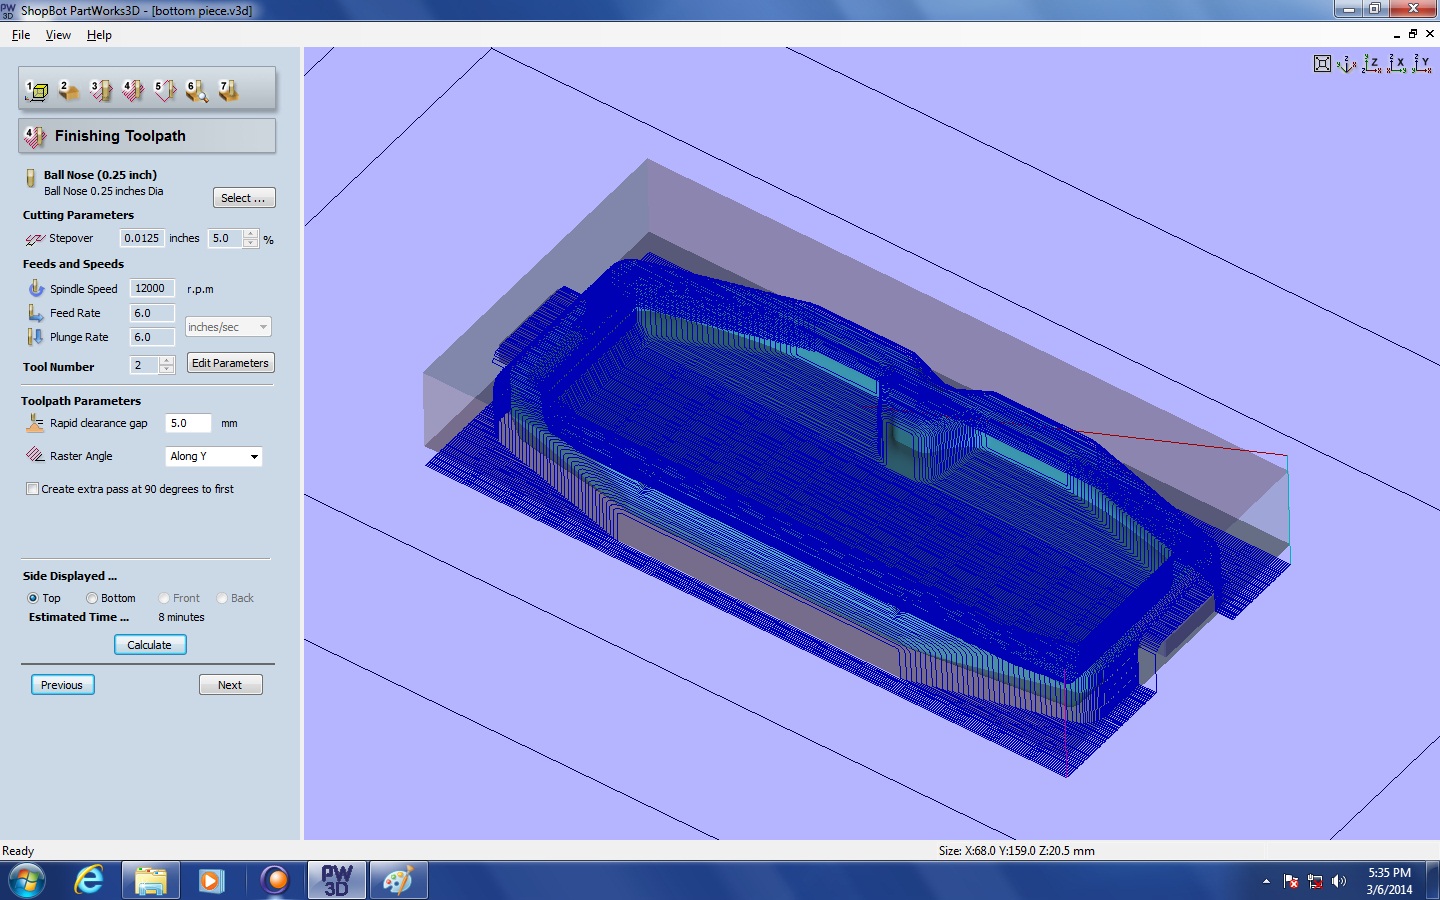The width and height of the screenshot is (1440, 900).
Task: Click the volume tray icon
Action: [x=1339, y=881]
